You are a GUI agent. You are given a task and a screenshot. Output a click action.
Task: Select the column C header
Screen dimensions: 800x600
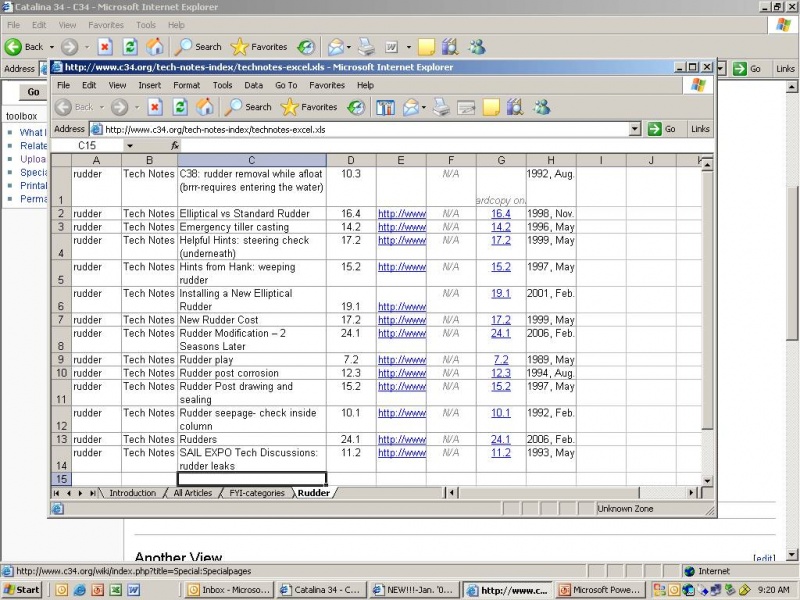click(x=252, y=160)
